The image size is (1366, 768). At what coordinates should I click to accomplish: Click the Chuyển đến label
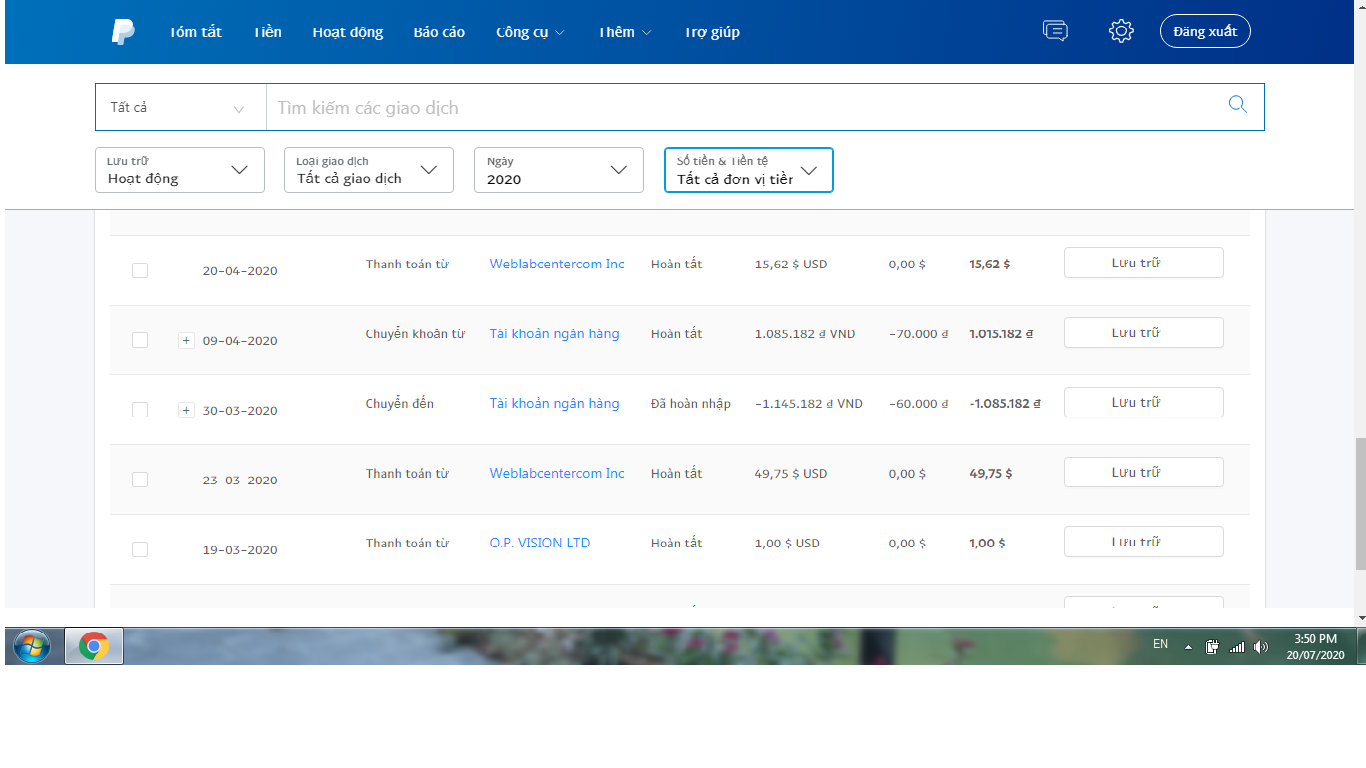point(400,404)
